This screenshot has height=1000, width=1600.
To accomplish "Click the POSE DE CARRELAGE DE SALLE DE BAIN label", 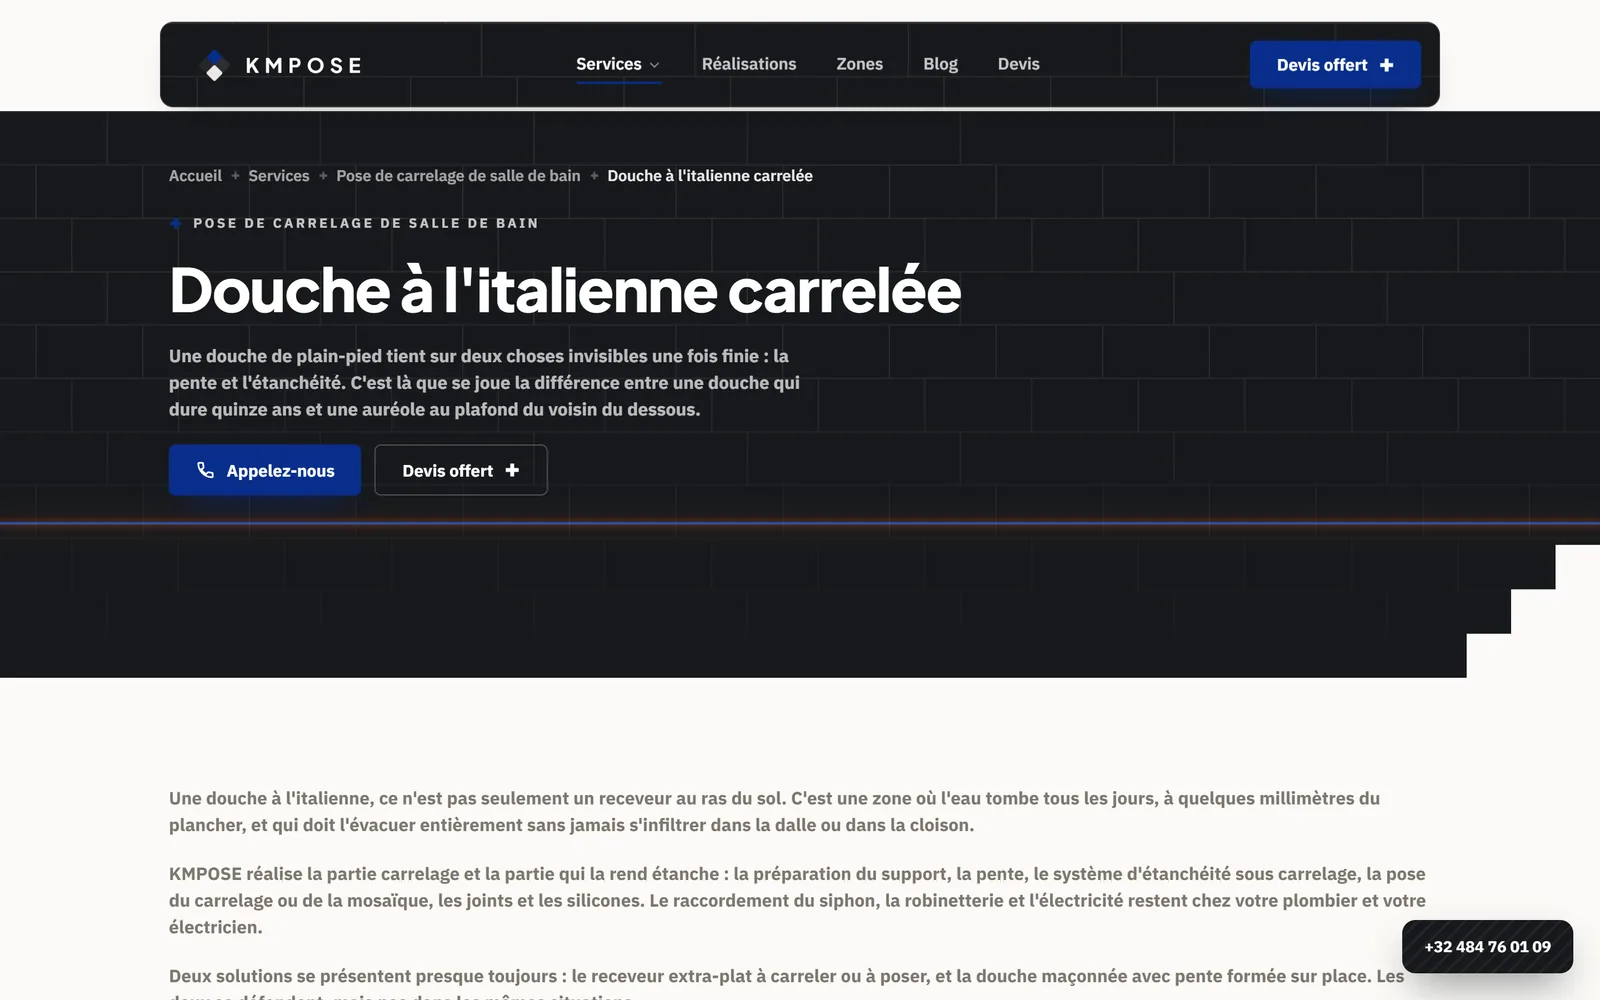I will (366, 223).
